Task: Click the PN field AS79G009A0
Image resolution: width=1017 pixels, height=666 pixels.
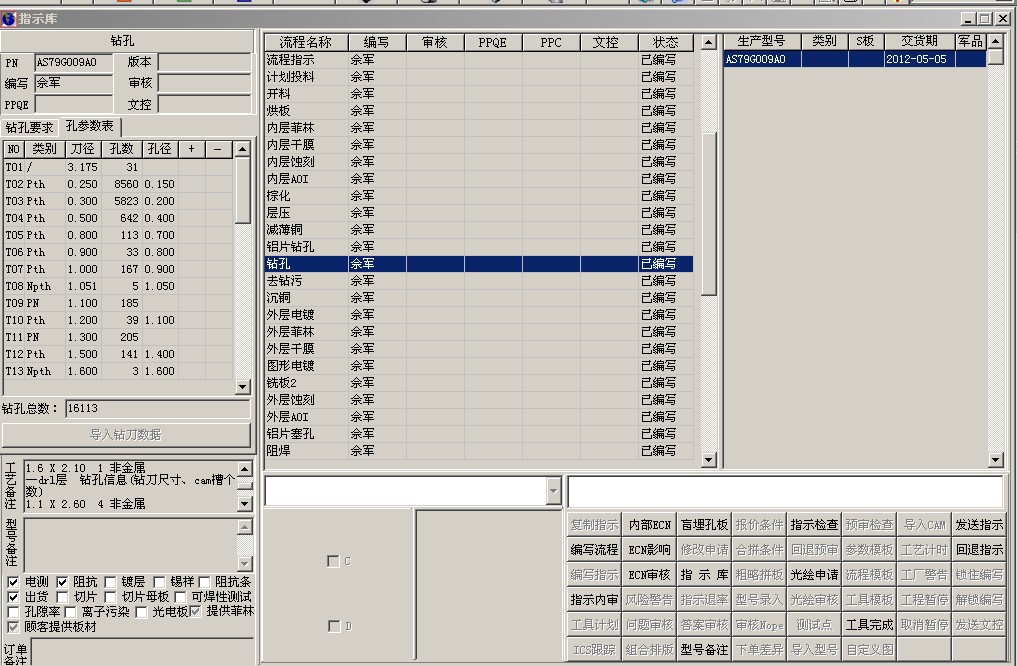Action: point(73,62)
